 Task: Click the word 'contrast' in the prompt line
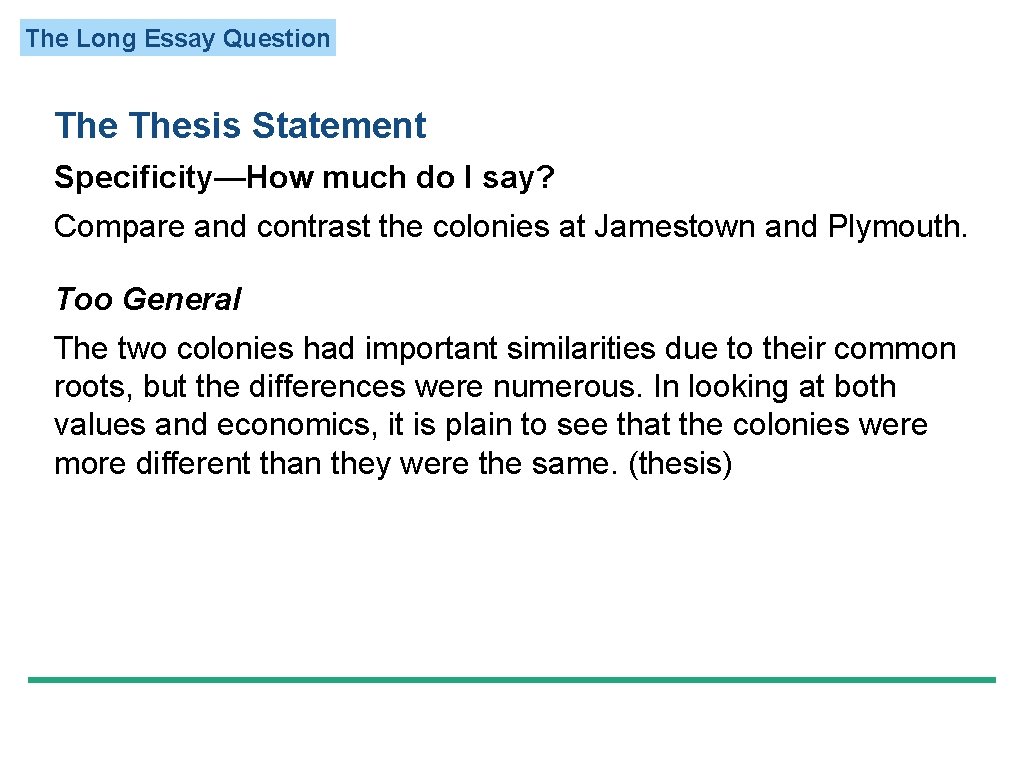pos(313,227)
